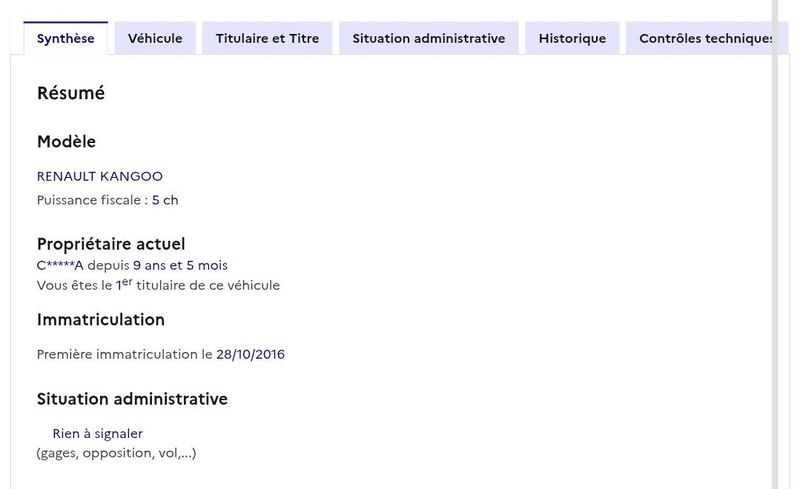Click the Situation administrative section heading

[132, 399]
